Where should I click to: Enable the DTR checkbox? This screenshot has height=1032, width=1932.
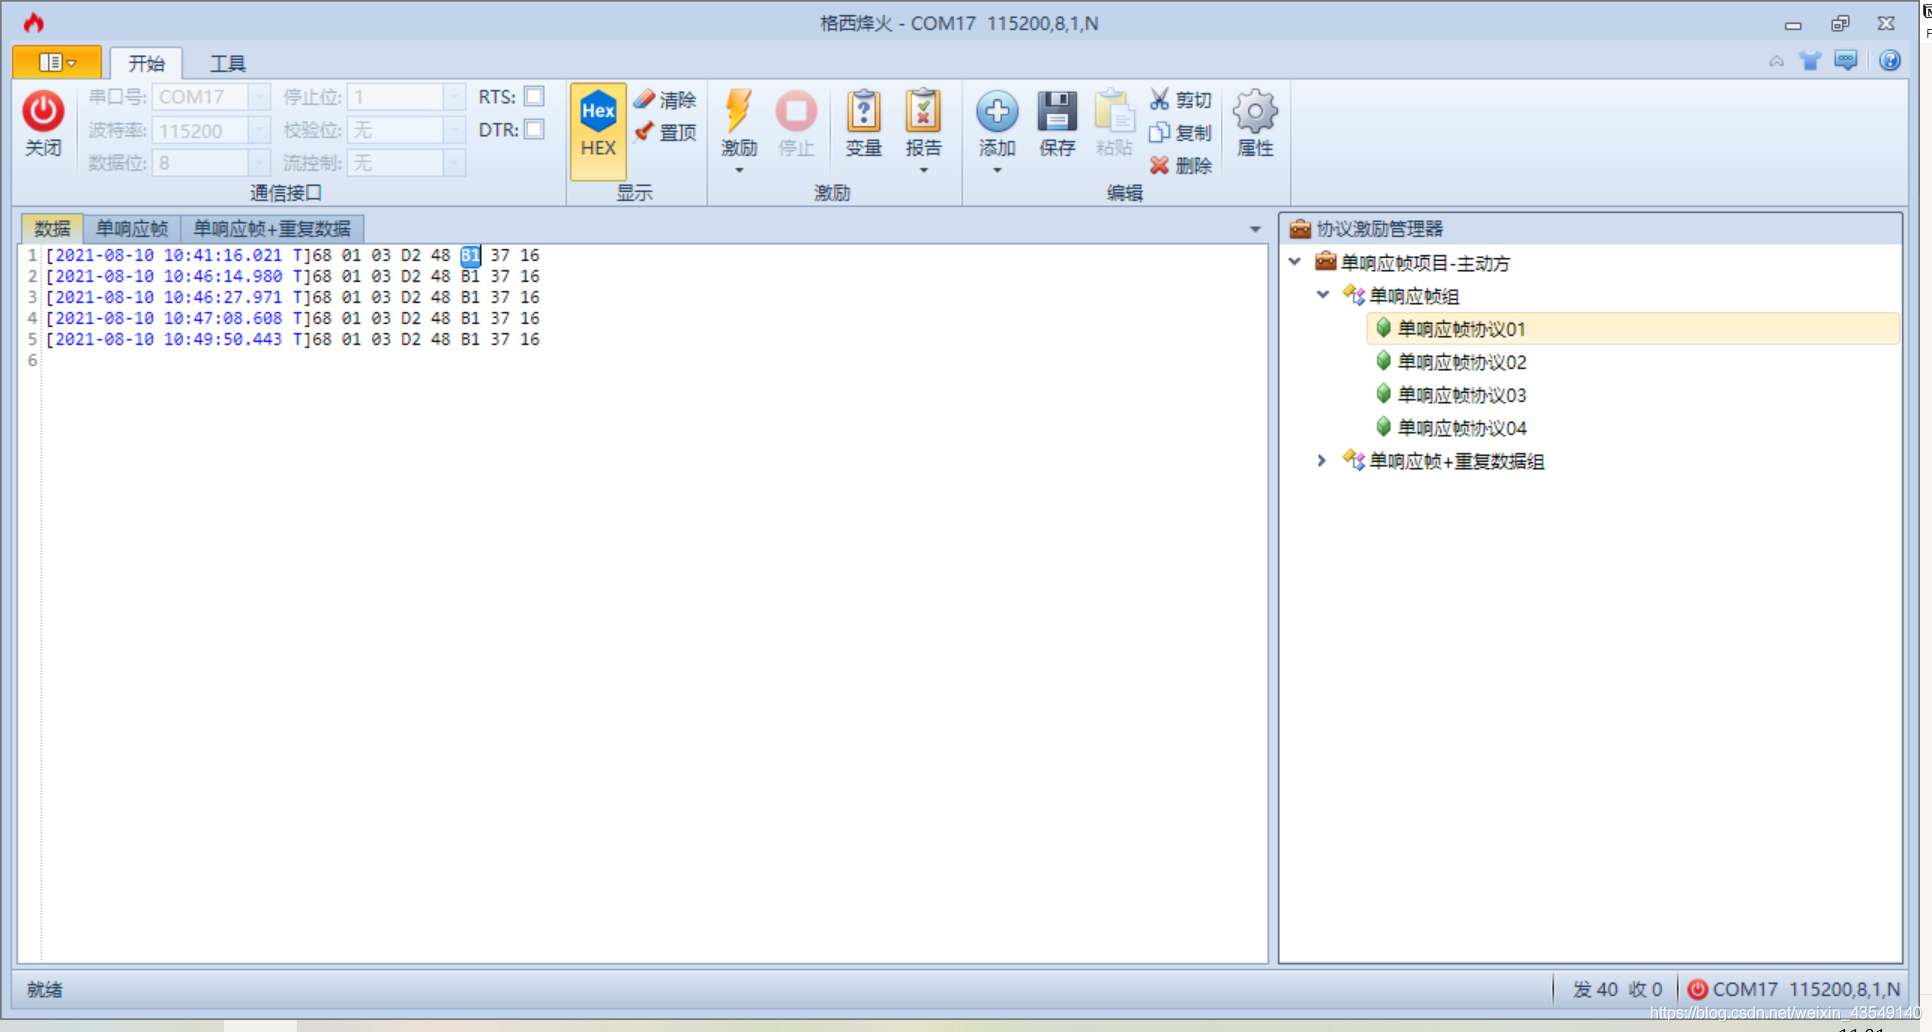pos(535,130)
